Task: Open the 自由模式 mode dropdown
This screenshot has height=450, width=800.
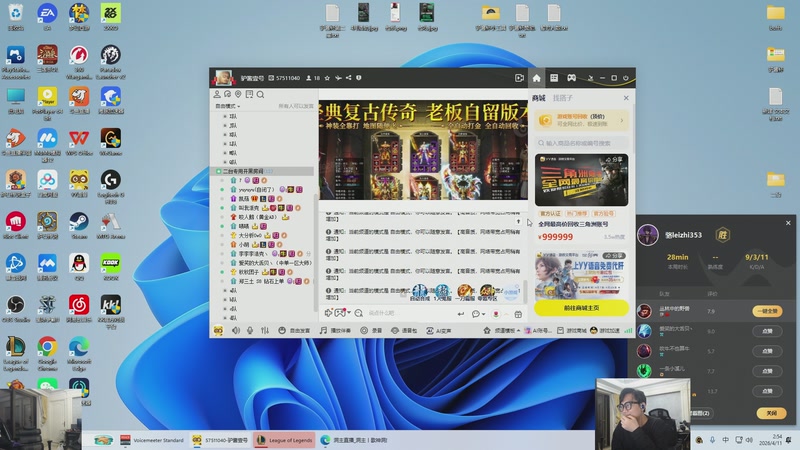Action: [x=228, y=106]
